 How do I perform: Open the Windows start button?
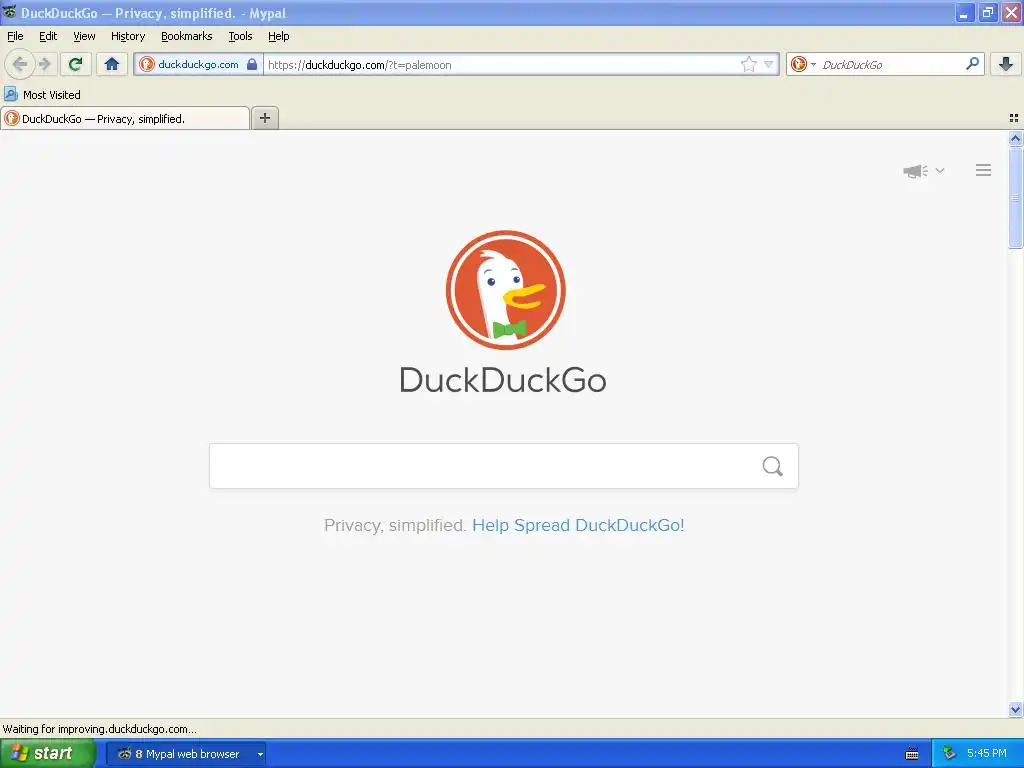point(47,754)
